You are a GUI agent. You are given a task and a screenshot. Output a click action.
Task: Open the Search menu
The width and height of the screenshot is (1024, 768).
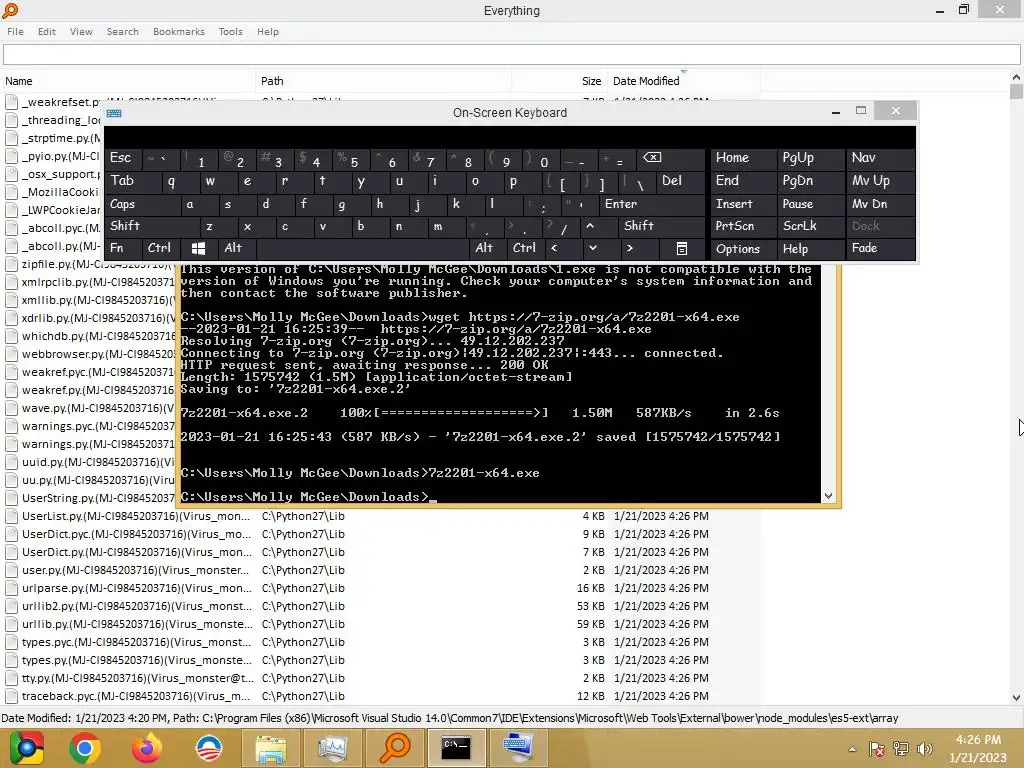pyautogui.click(x=122, y=31)
